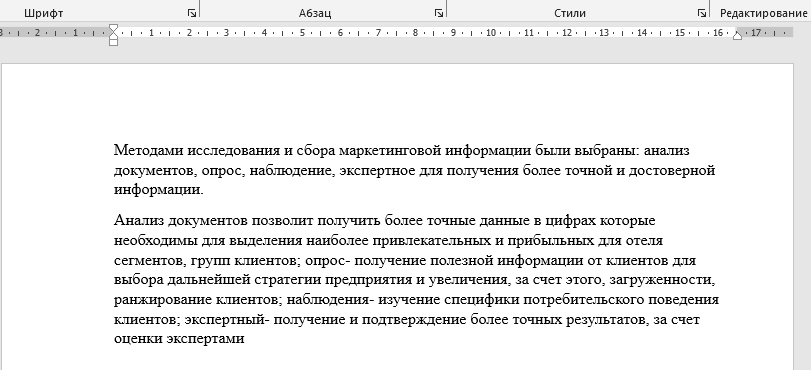This screenshot has width=811, height=370.
Task: Select the hanging indent marker on ruler
Action: click(x=114, y=35)
